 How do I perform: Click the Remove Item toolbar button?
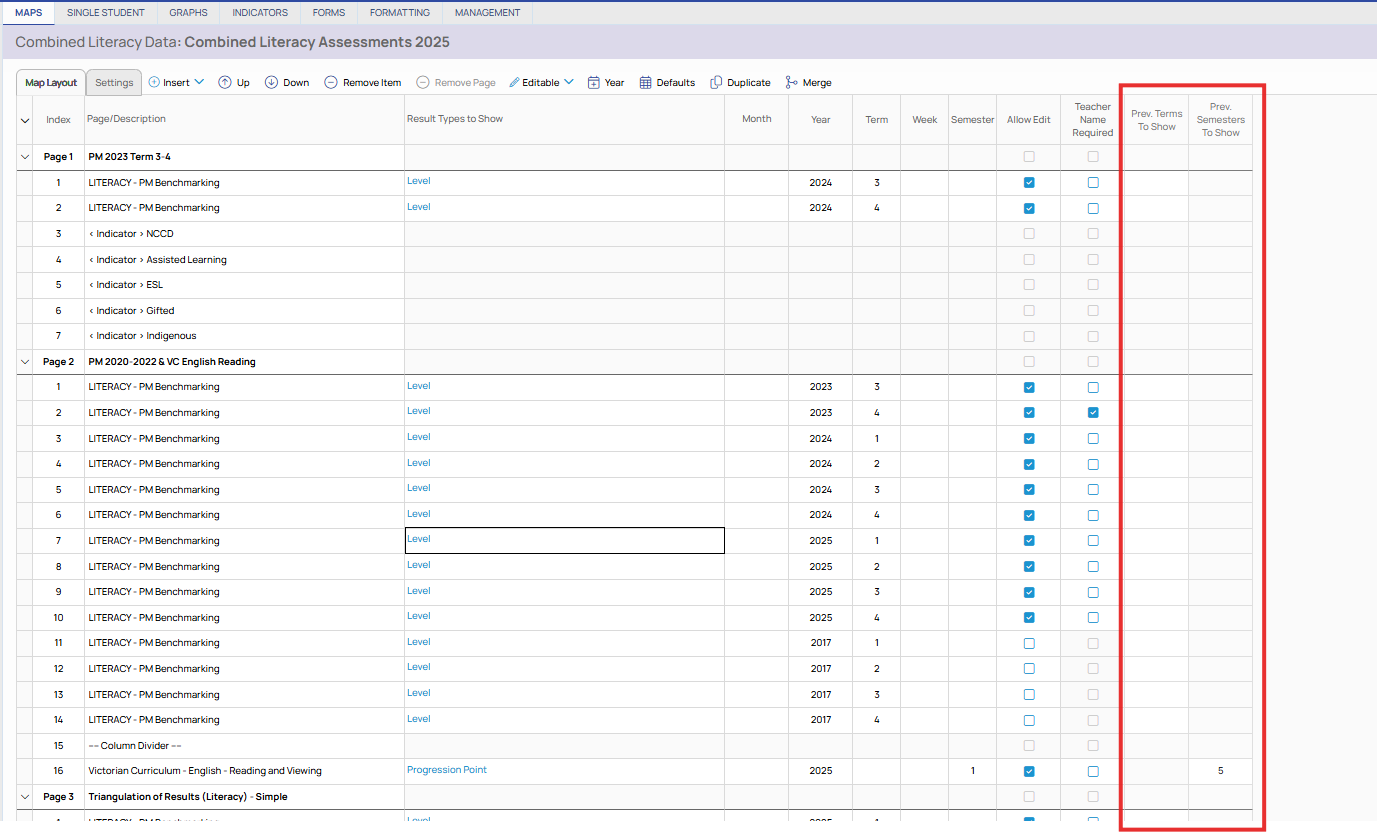[x=363, y=83]
